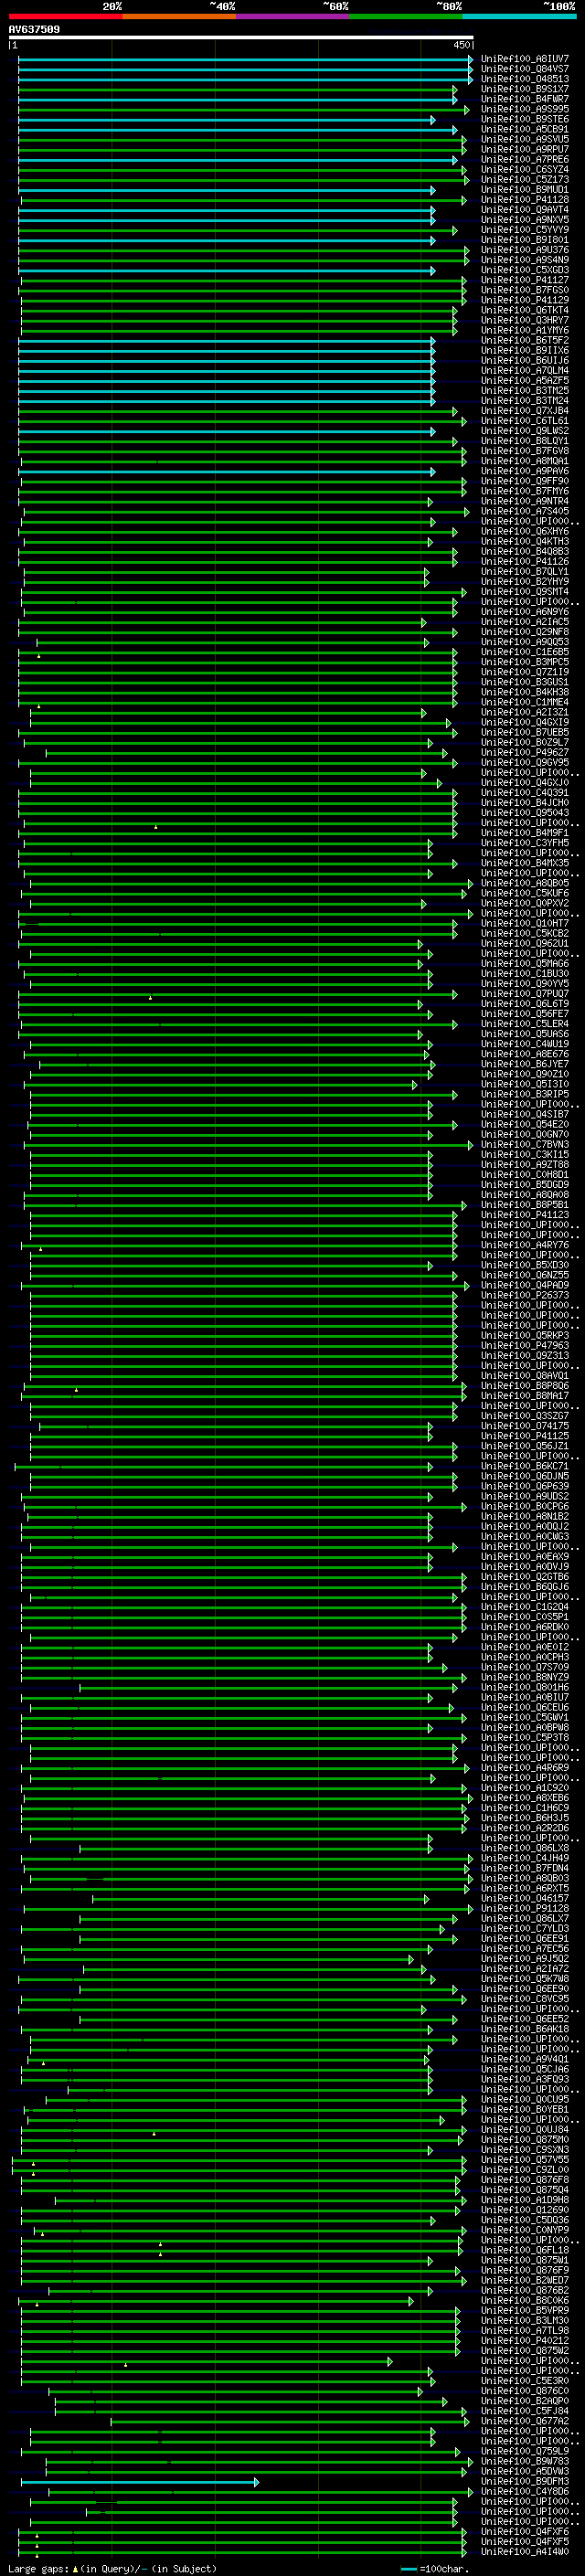Select the UniRef100_A5CB91 label
Image resolution: width=585 pixels, height=2576 pixels.
pyautogui.click(x=524, y=129)
